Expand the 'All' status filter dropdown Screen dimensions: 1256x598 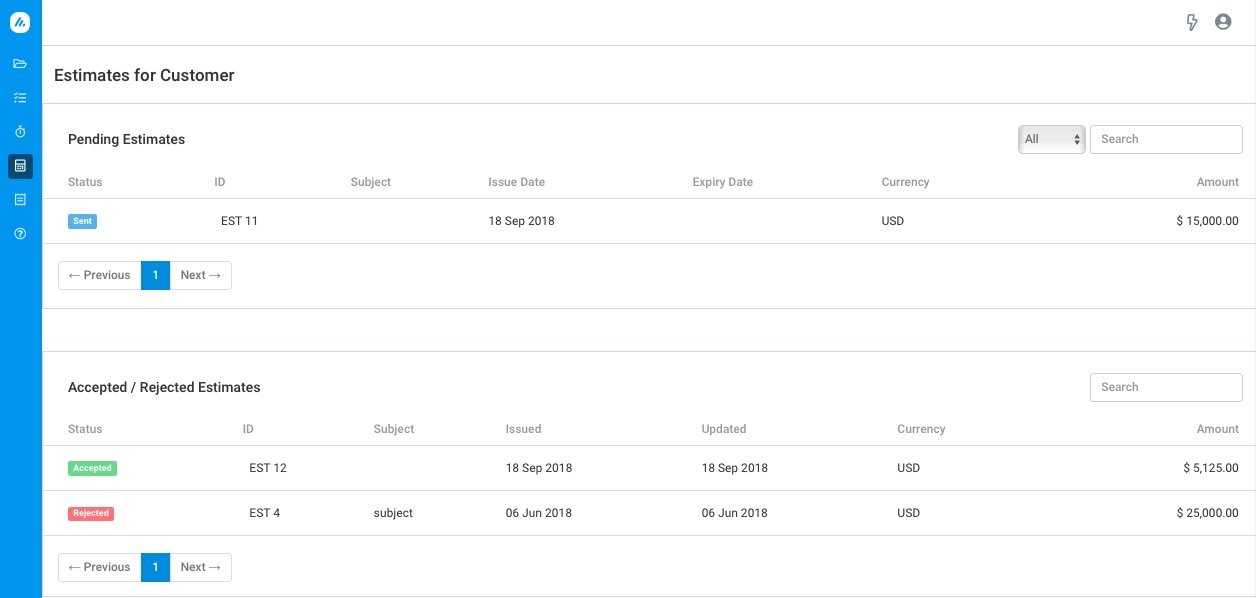tap(1051, 139)
